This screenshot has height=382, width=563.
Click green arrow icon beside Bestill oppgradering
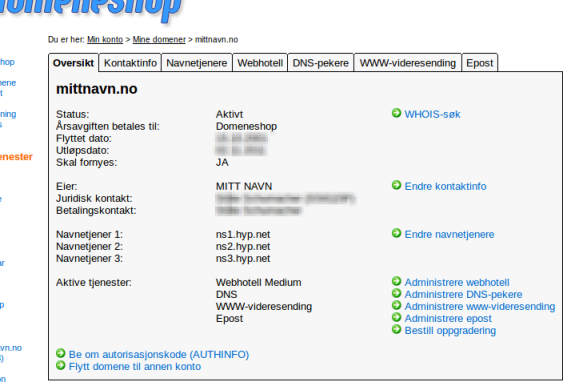point(396,329)
